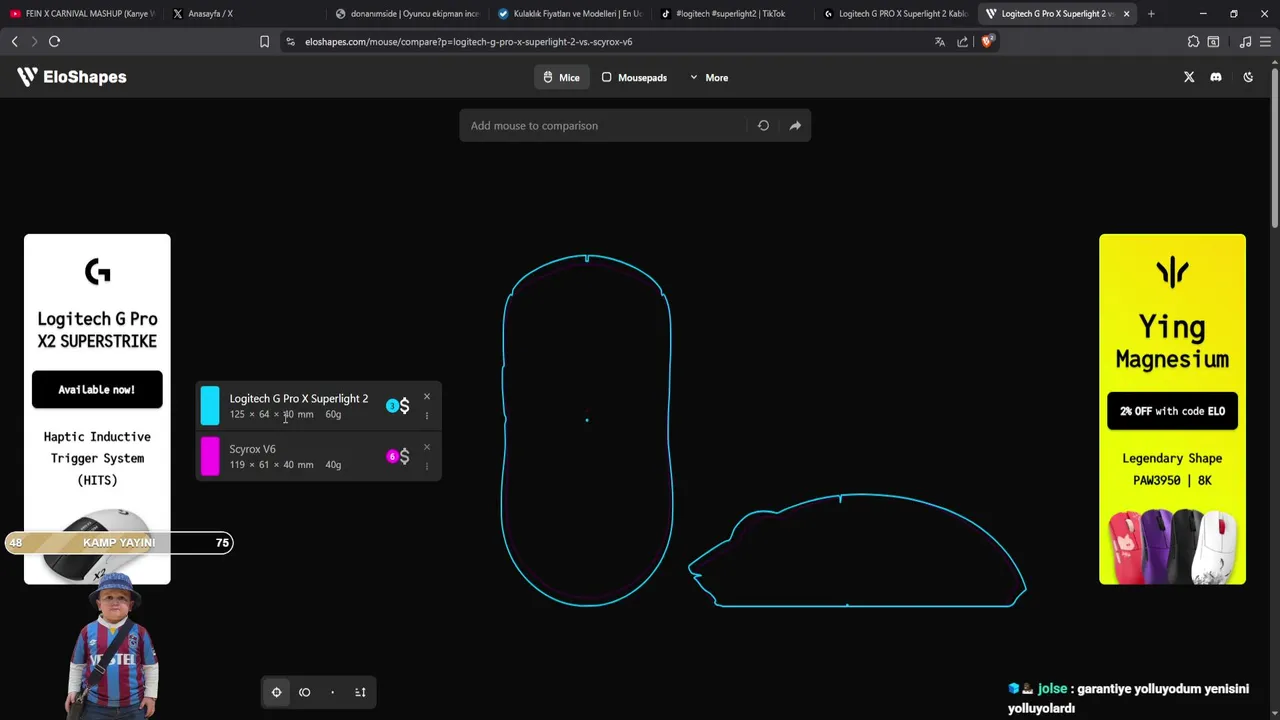
Task: Click the Available now! button in Logitech ad
Action: (97, 389)
